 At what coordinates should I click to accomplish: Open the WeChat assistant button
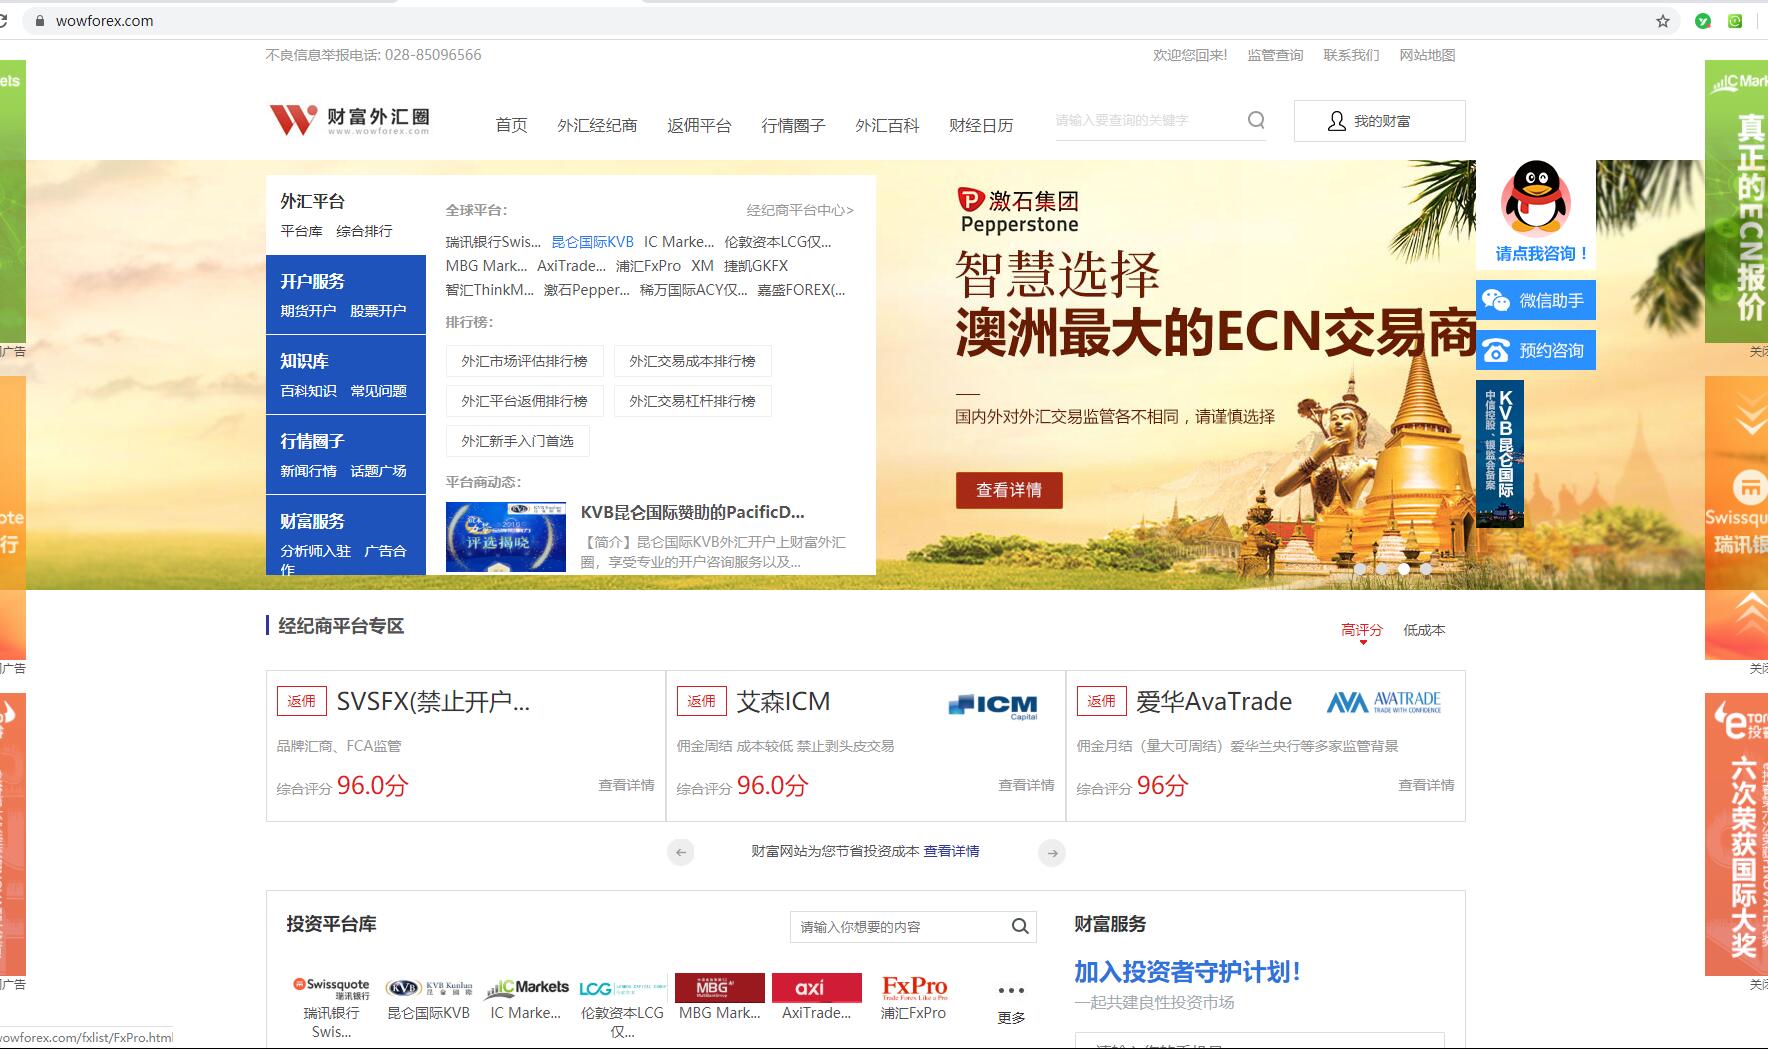click(x=1535, y=300)
